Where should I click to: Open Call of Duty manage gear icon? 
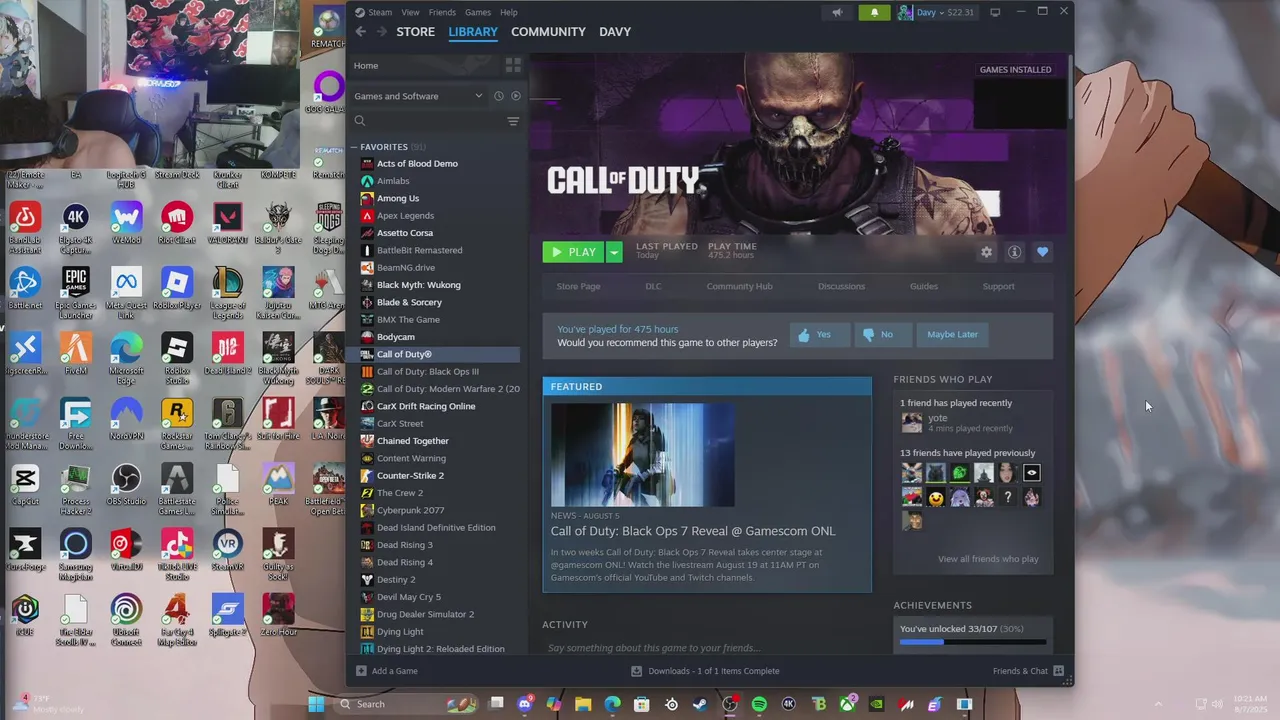coord(986,252)
